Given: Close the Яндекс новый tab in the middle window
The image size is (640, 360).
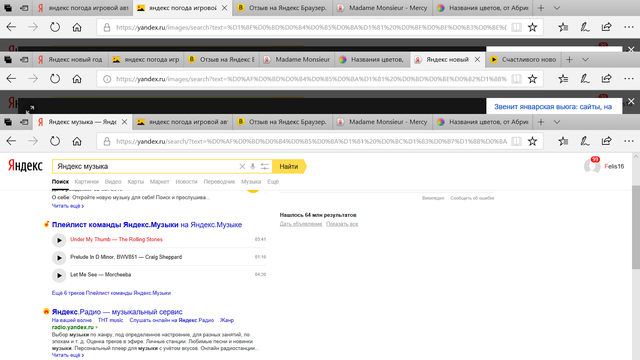Looking at the screenshot, I should tap(477, 60).
